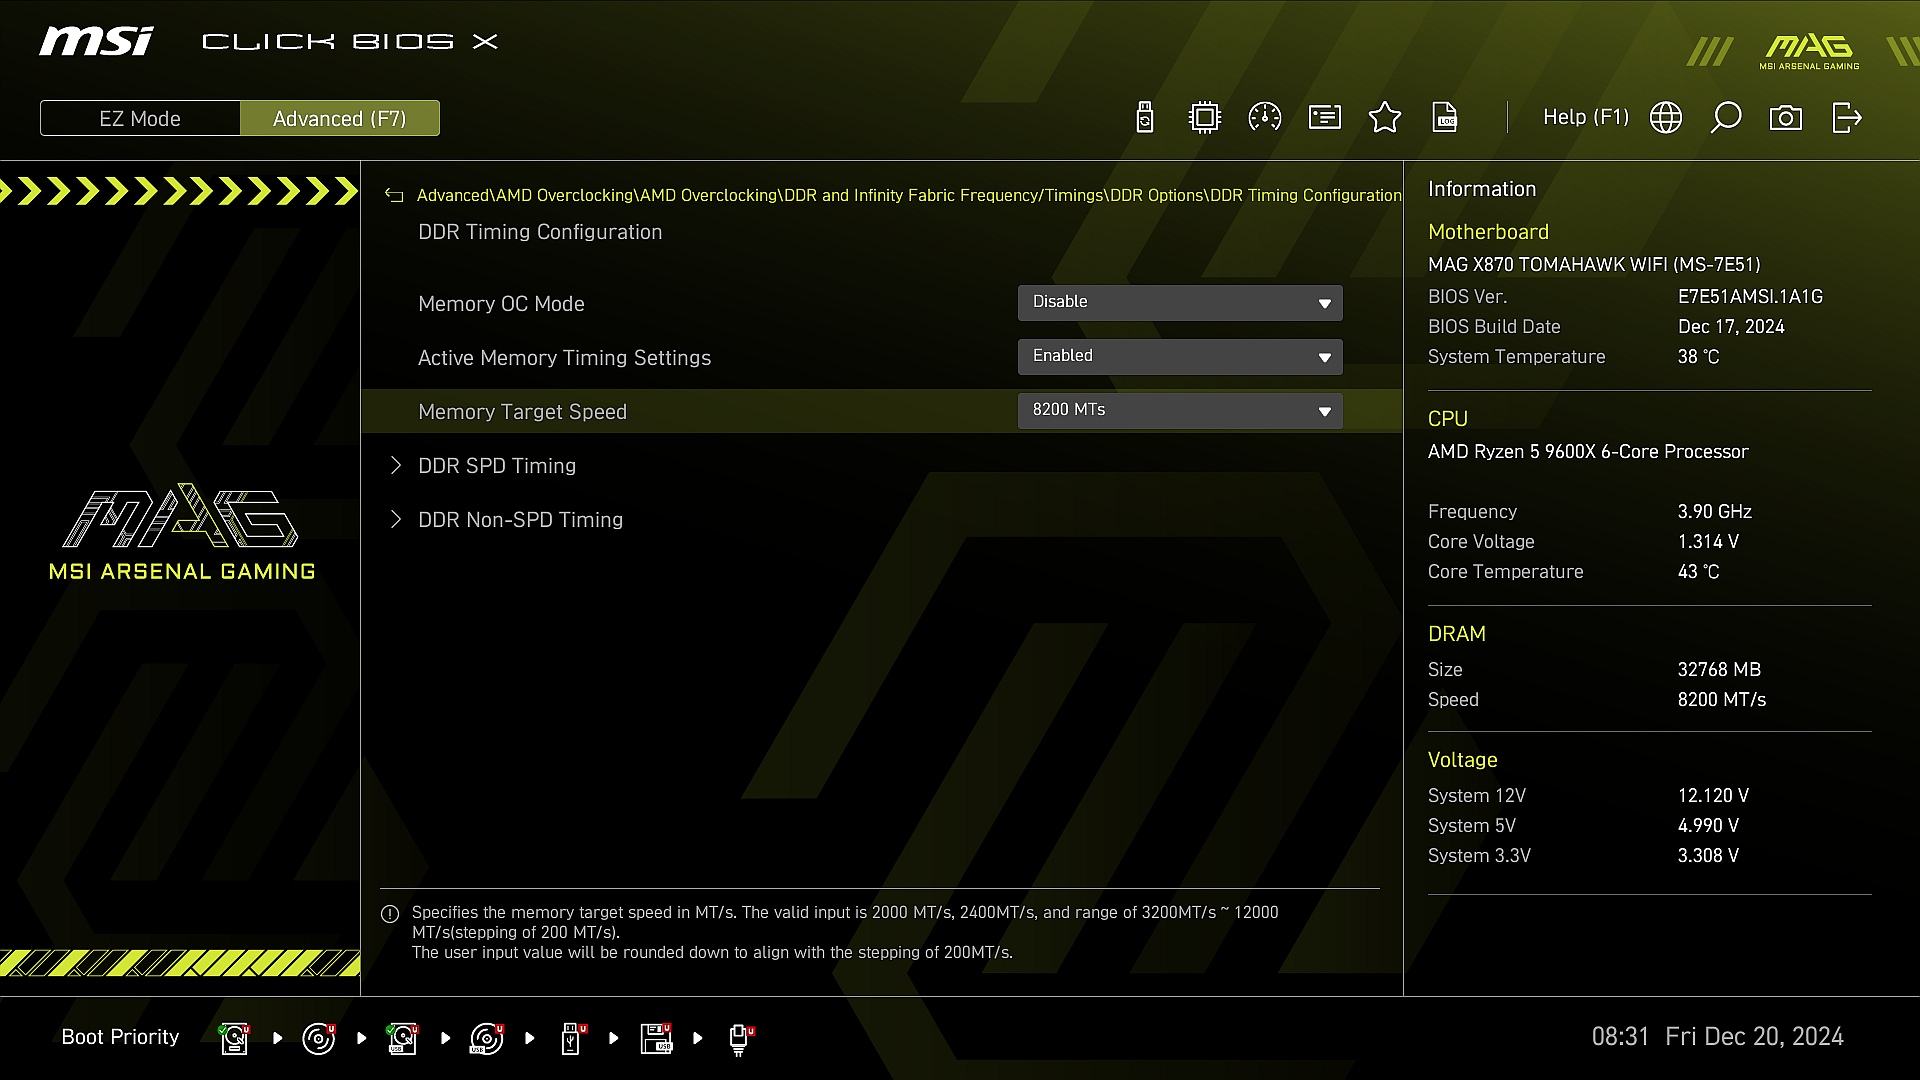
Task: Click the CPU chip icon in toolbar
Action: point(1205,118)
